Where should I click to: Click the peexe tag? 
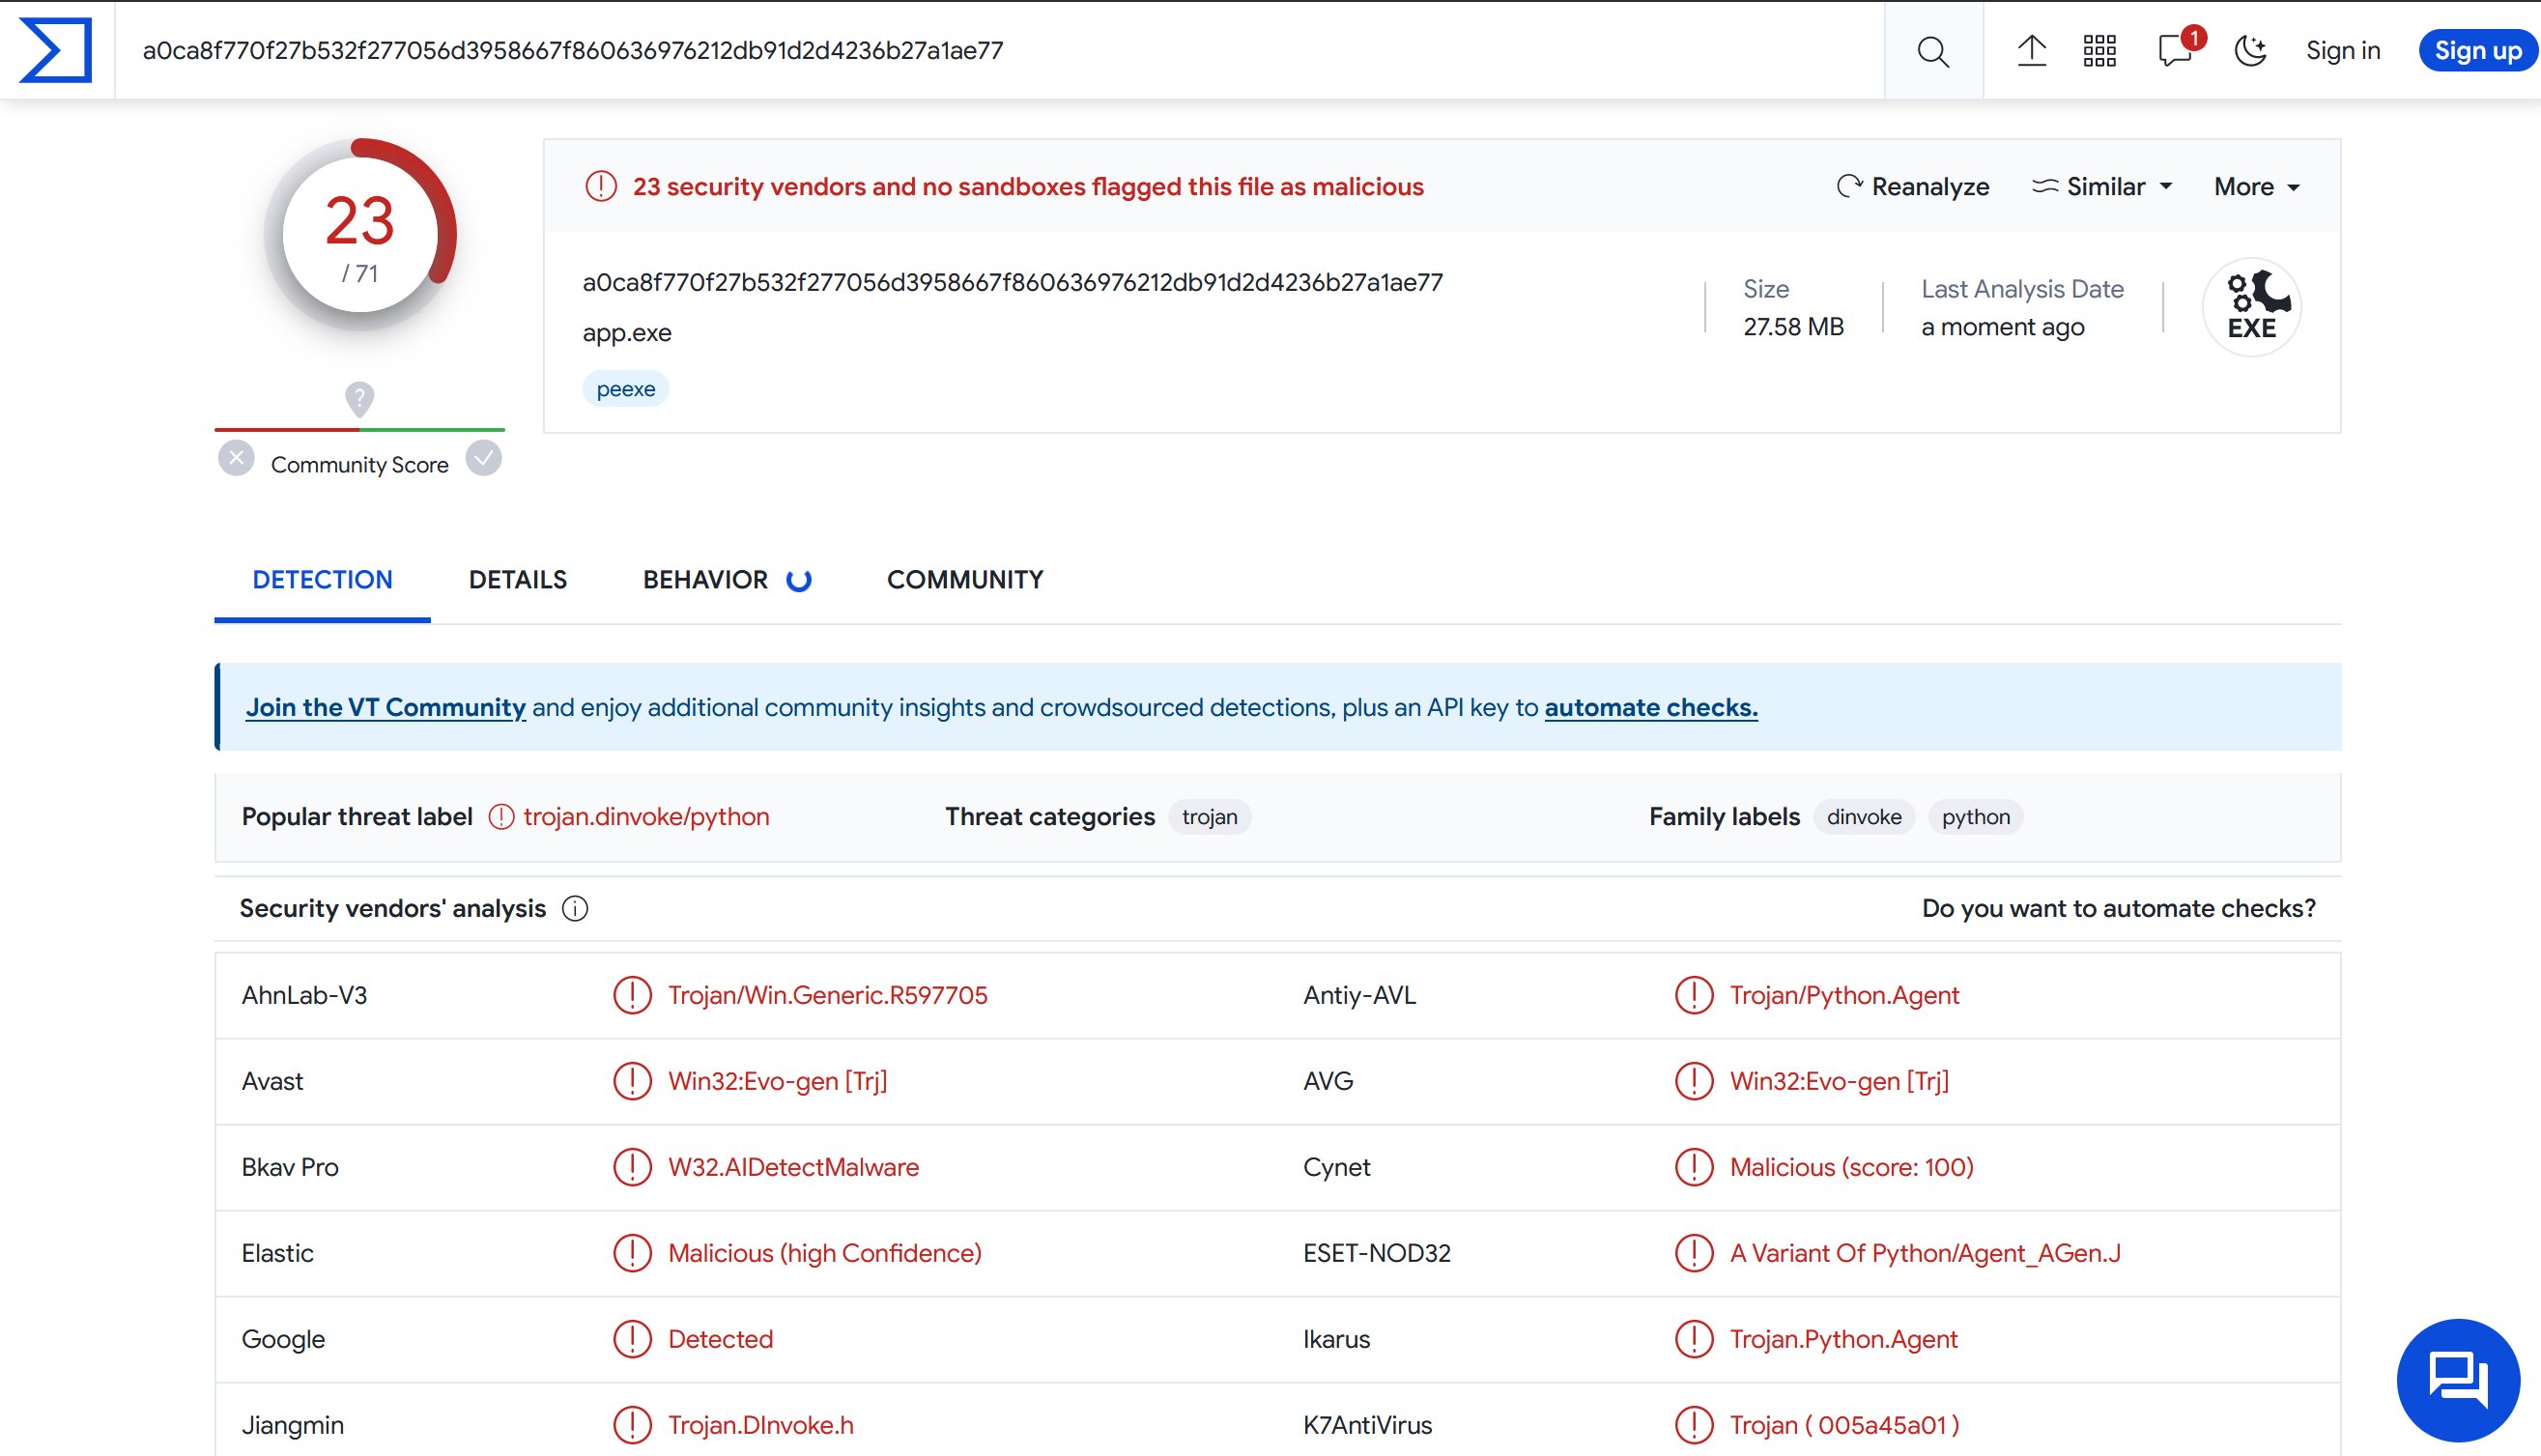click(626, 389)
